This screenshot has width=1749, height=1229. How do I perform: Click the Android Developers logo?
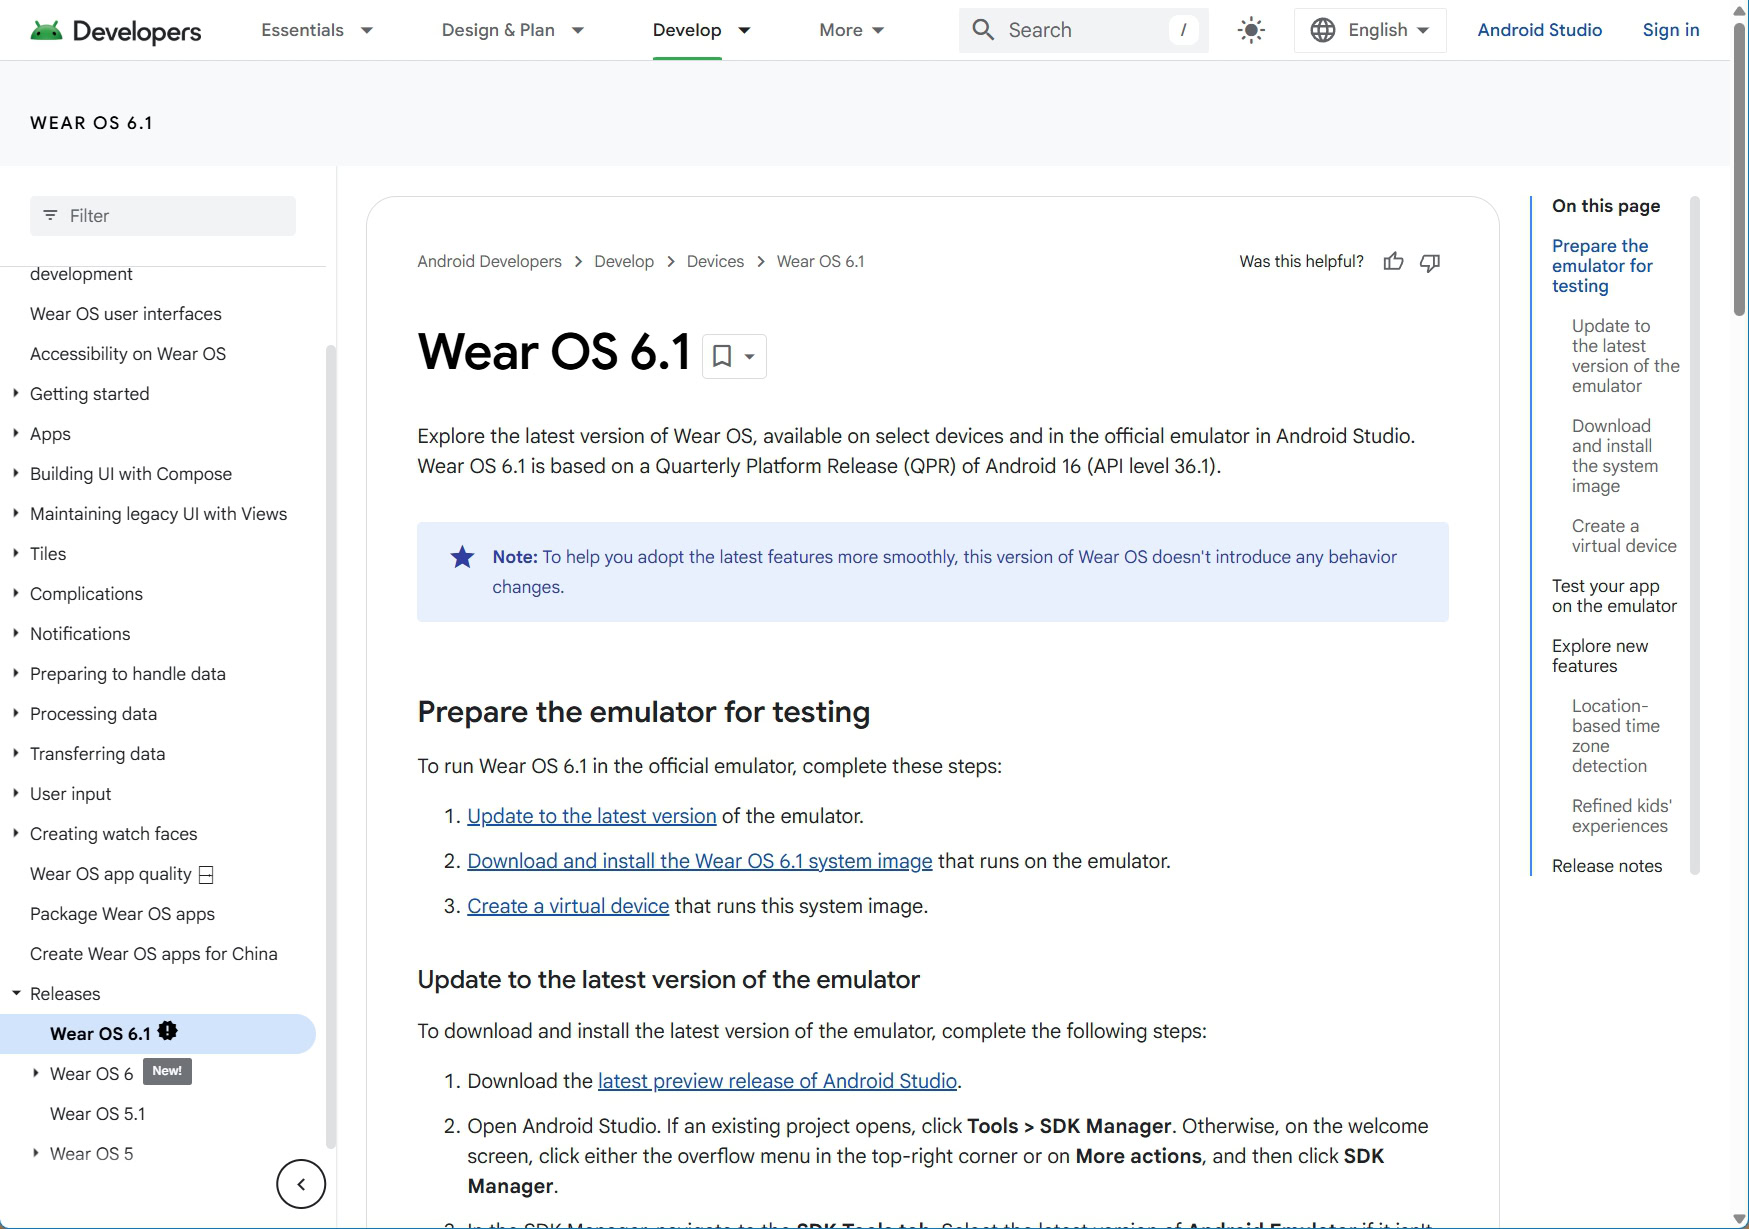click(x=113, y=30)
